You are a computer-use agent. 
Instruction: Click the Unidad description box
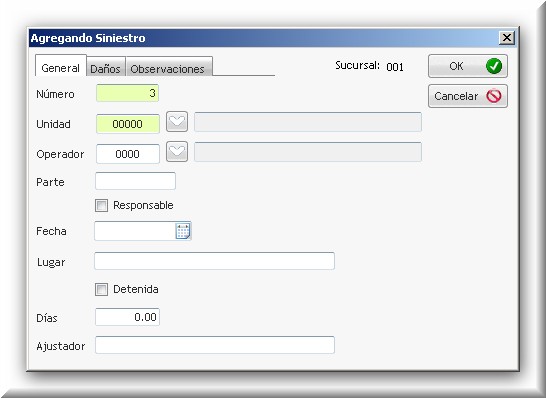(308, 122)
